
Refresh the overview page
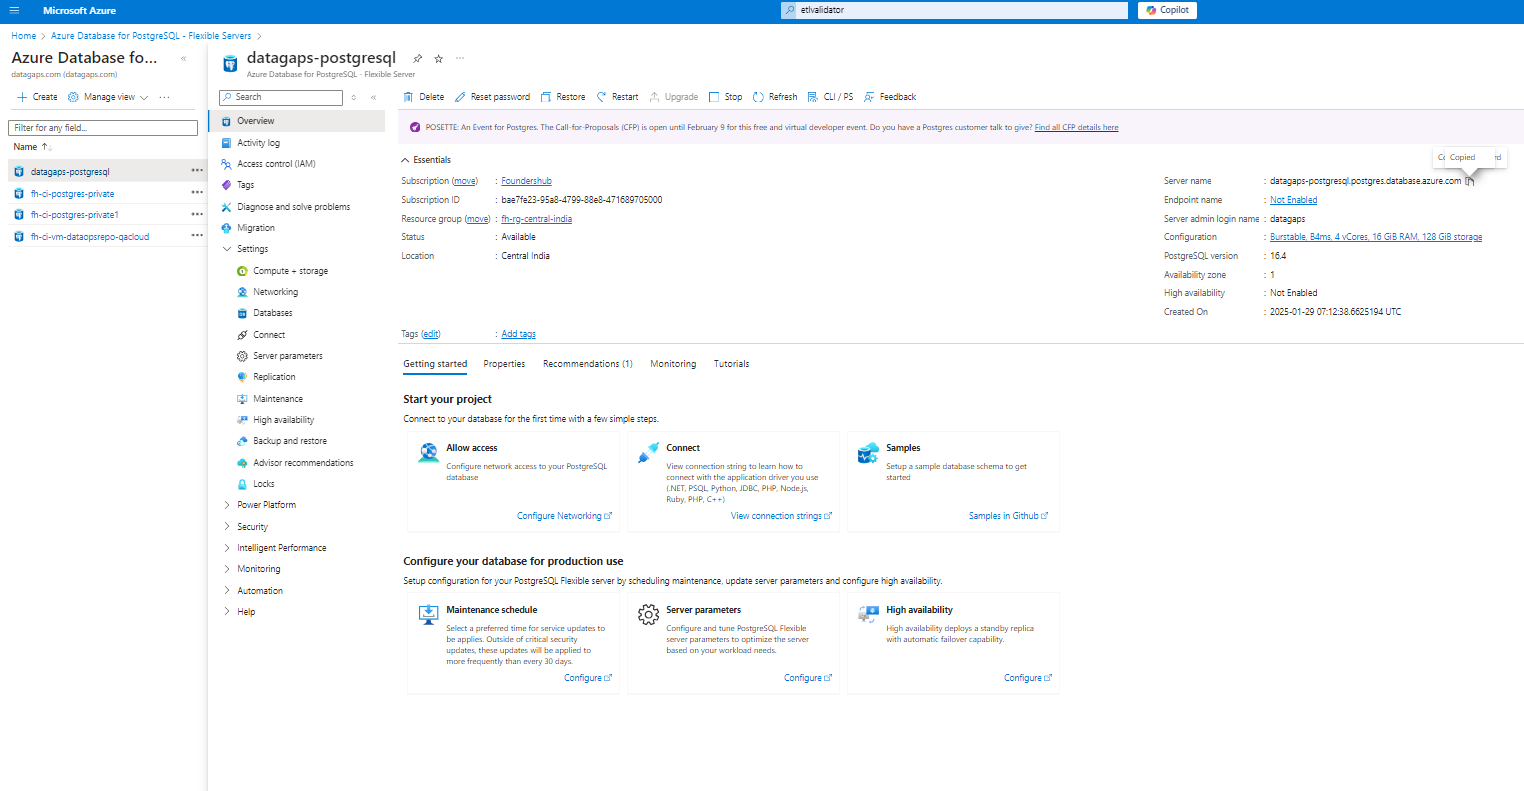pyautogui.click(x=775, y=97)
